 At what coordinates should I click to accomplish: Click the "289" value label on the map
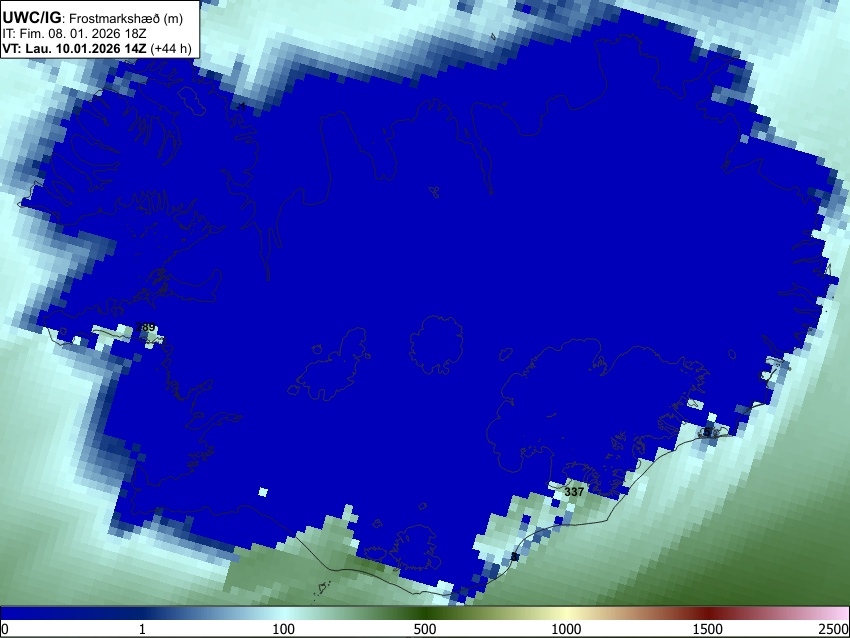tap(145, 327)
